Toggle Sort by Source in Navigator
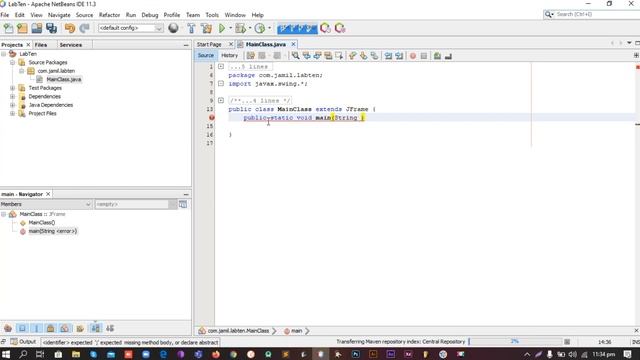The image size is (640, 360). [x=110, y=328]
